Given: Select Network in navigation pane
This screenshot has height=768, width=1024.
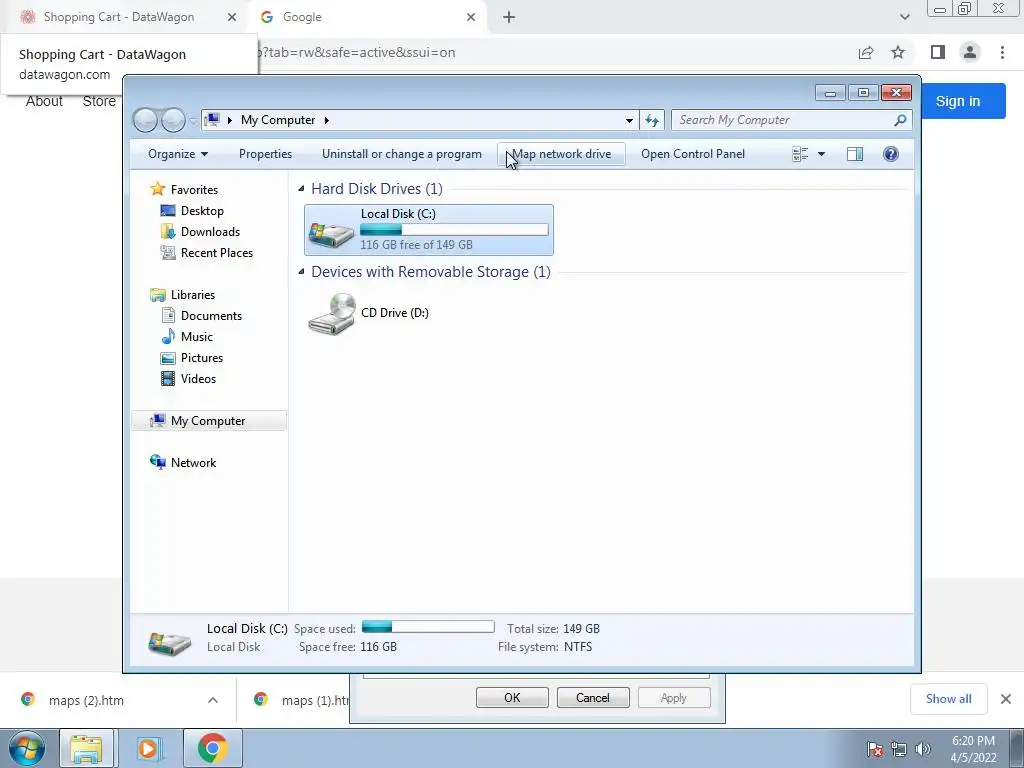Looking at the screenshot, I should (x=193, y=462).
